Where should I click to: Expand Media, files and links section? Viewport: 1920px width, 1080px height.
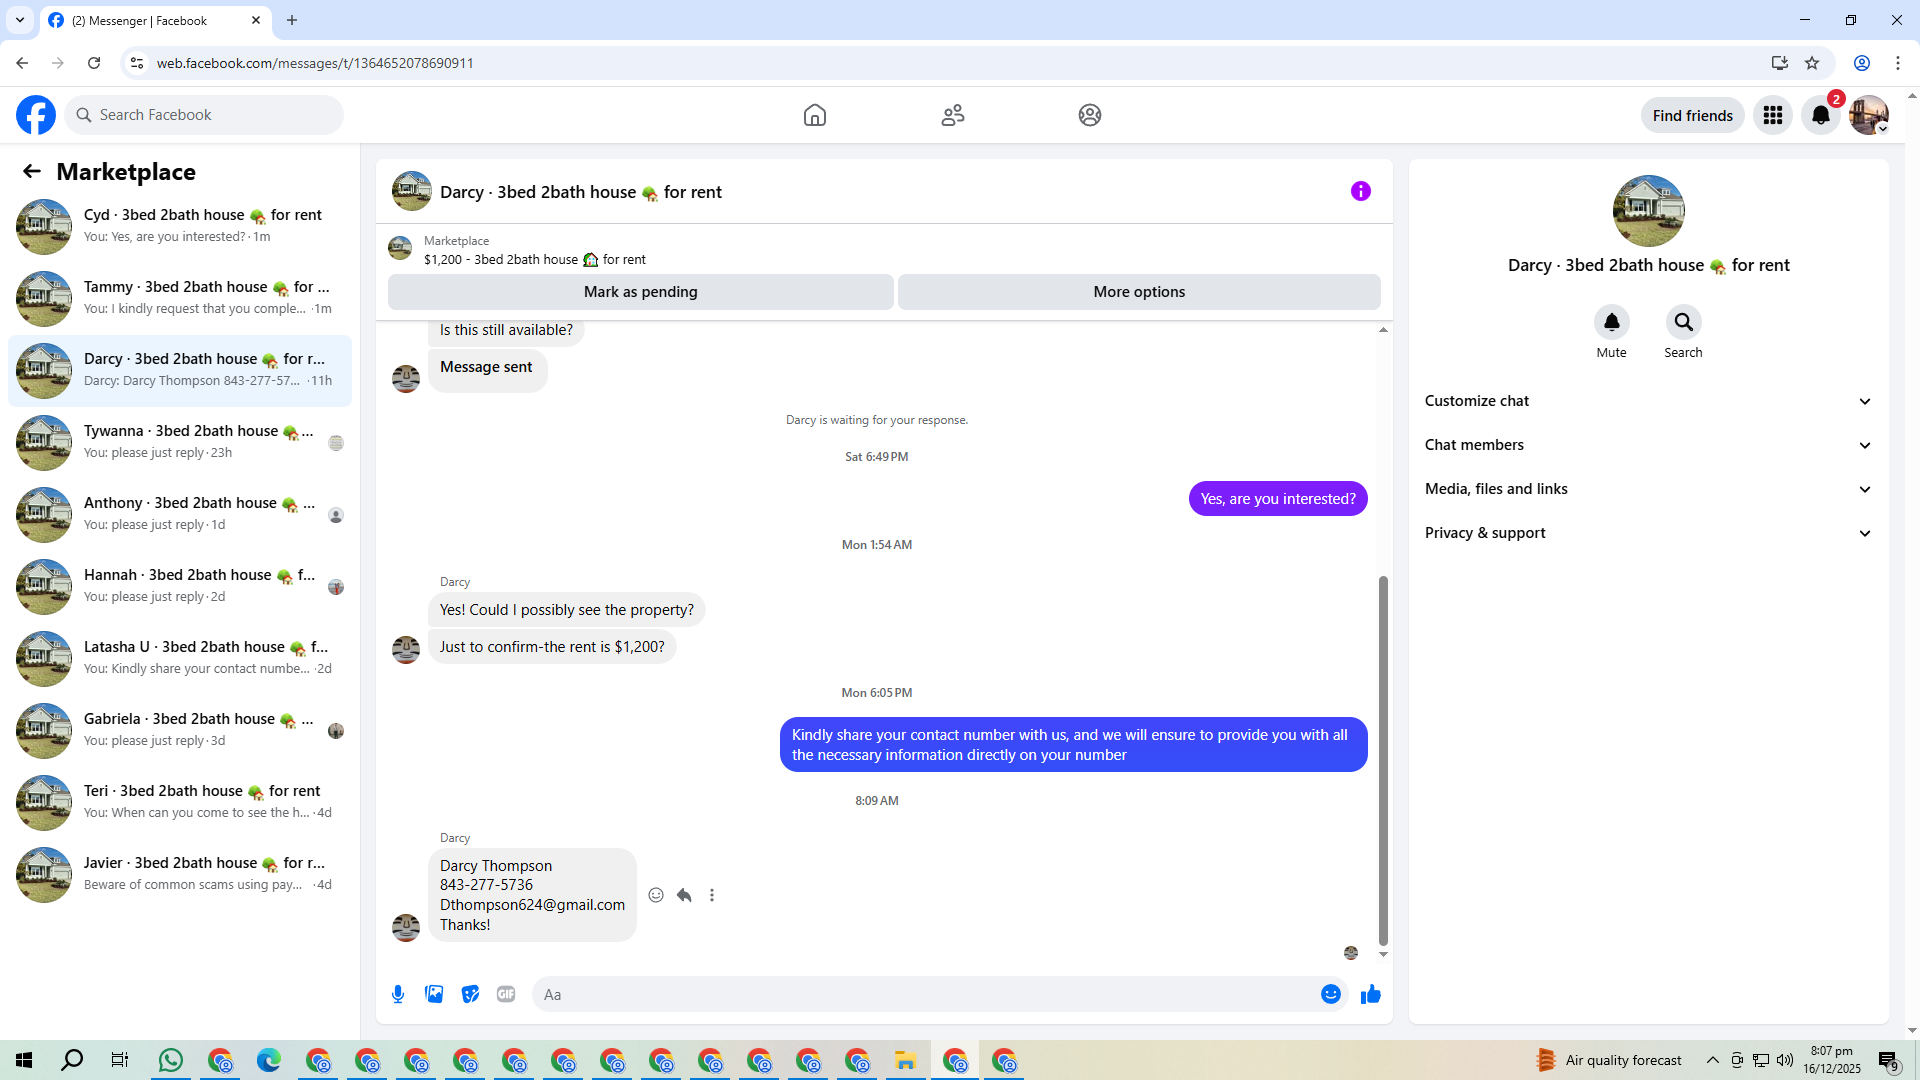coord(1648,489)
